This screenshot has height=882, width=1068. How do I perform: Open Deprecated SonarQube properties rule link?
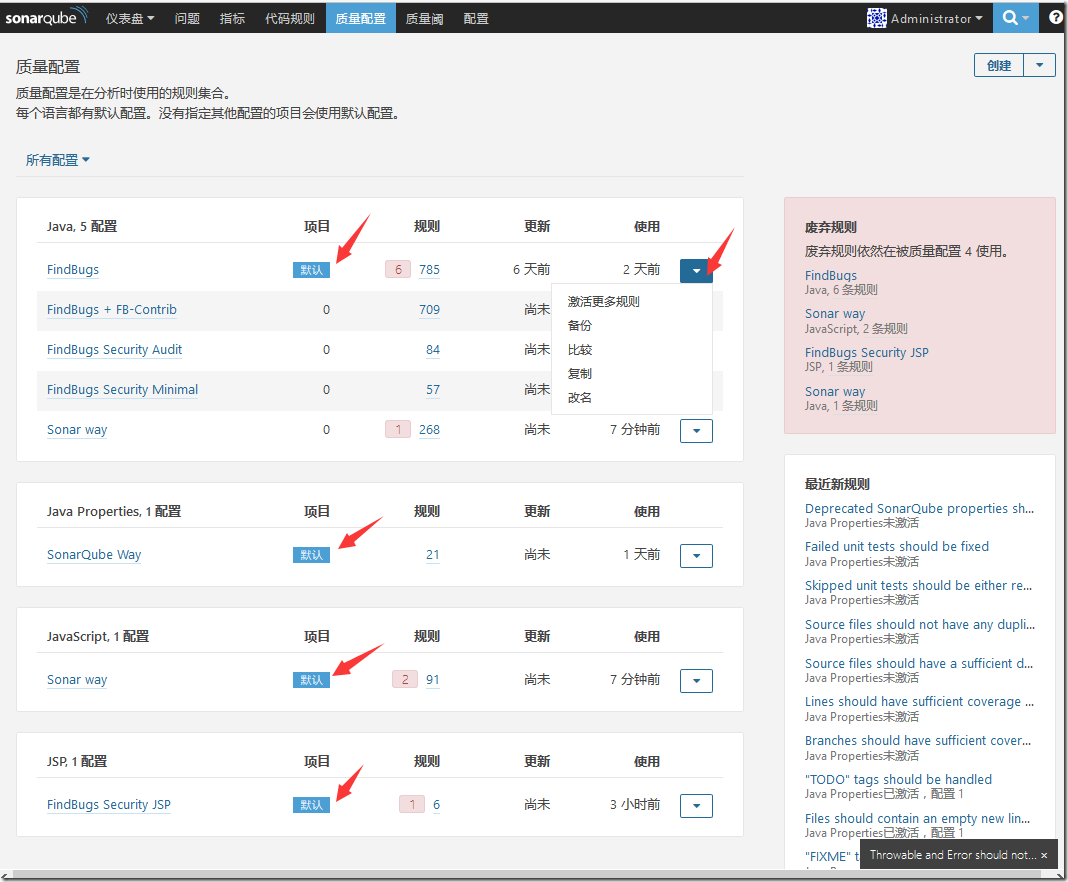click(x=920, y=509)
